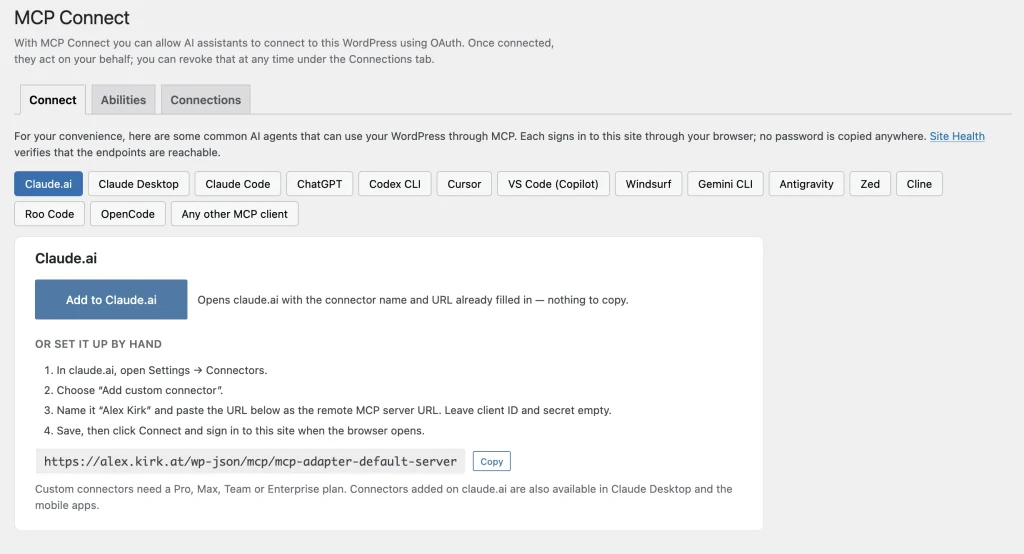
Task: Select the Zed client button
Action: click(870, 184)
